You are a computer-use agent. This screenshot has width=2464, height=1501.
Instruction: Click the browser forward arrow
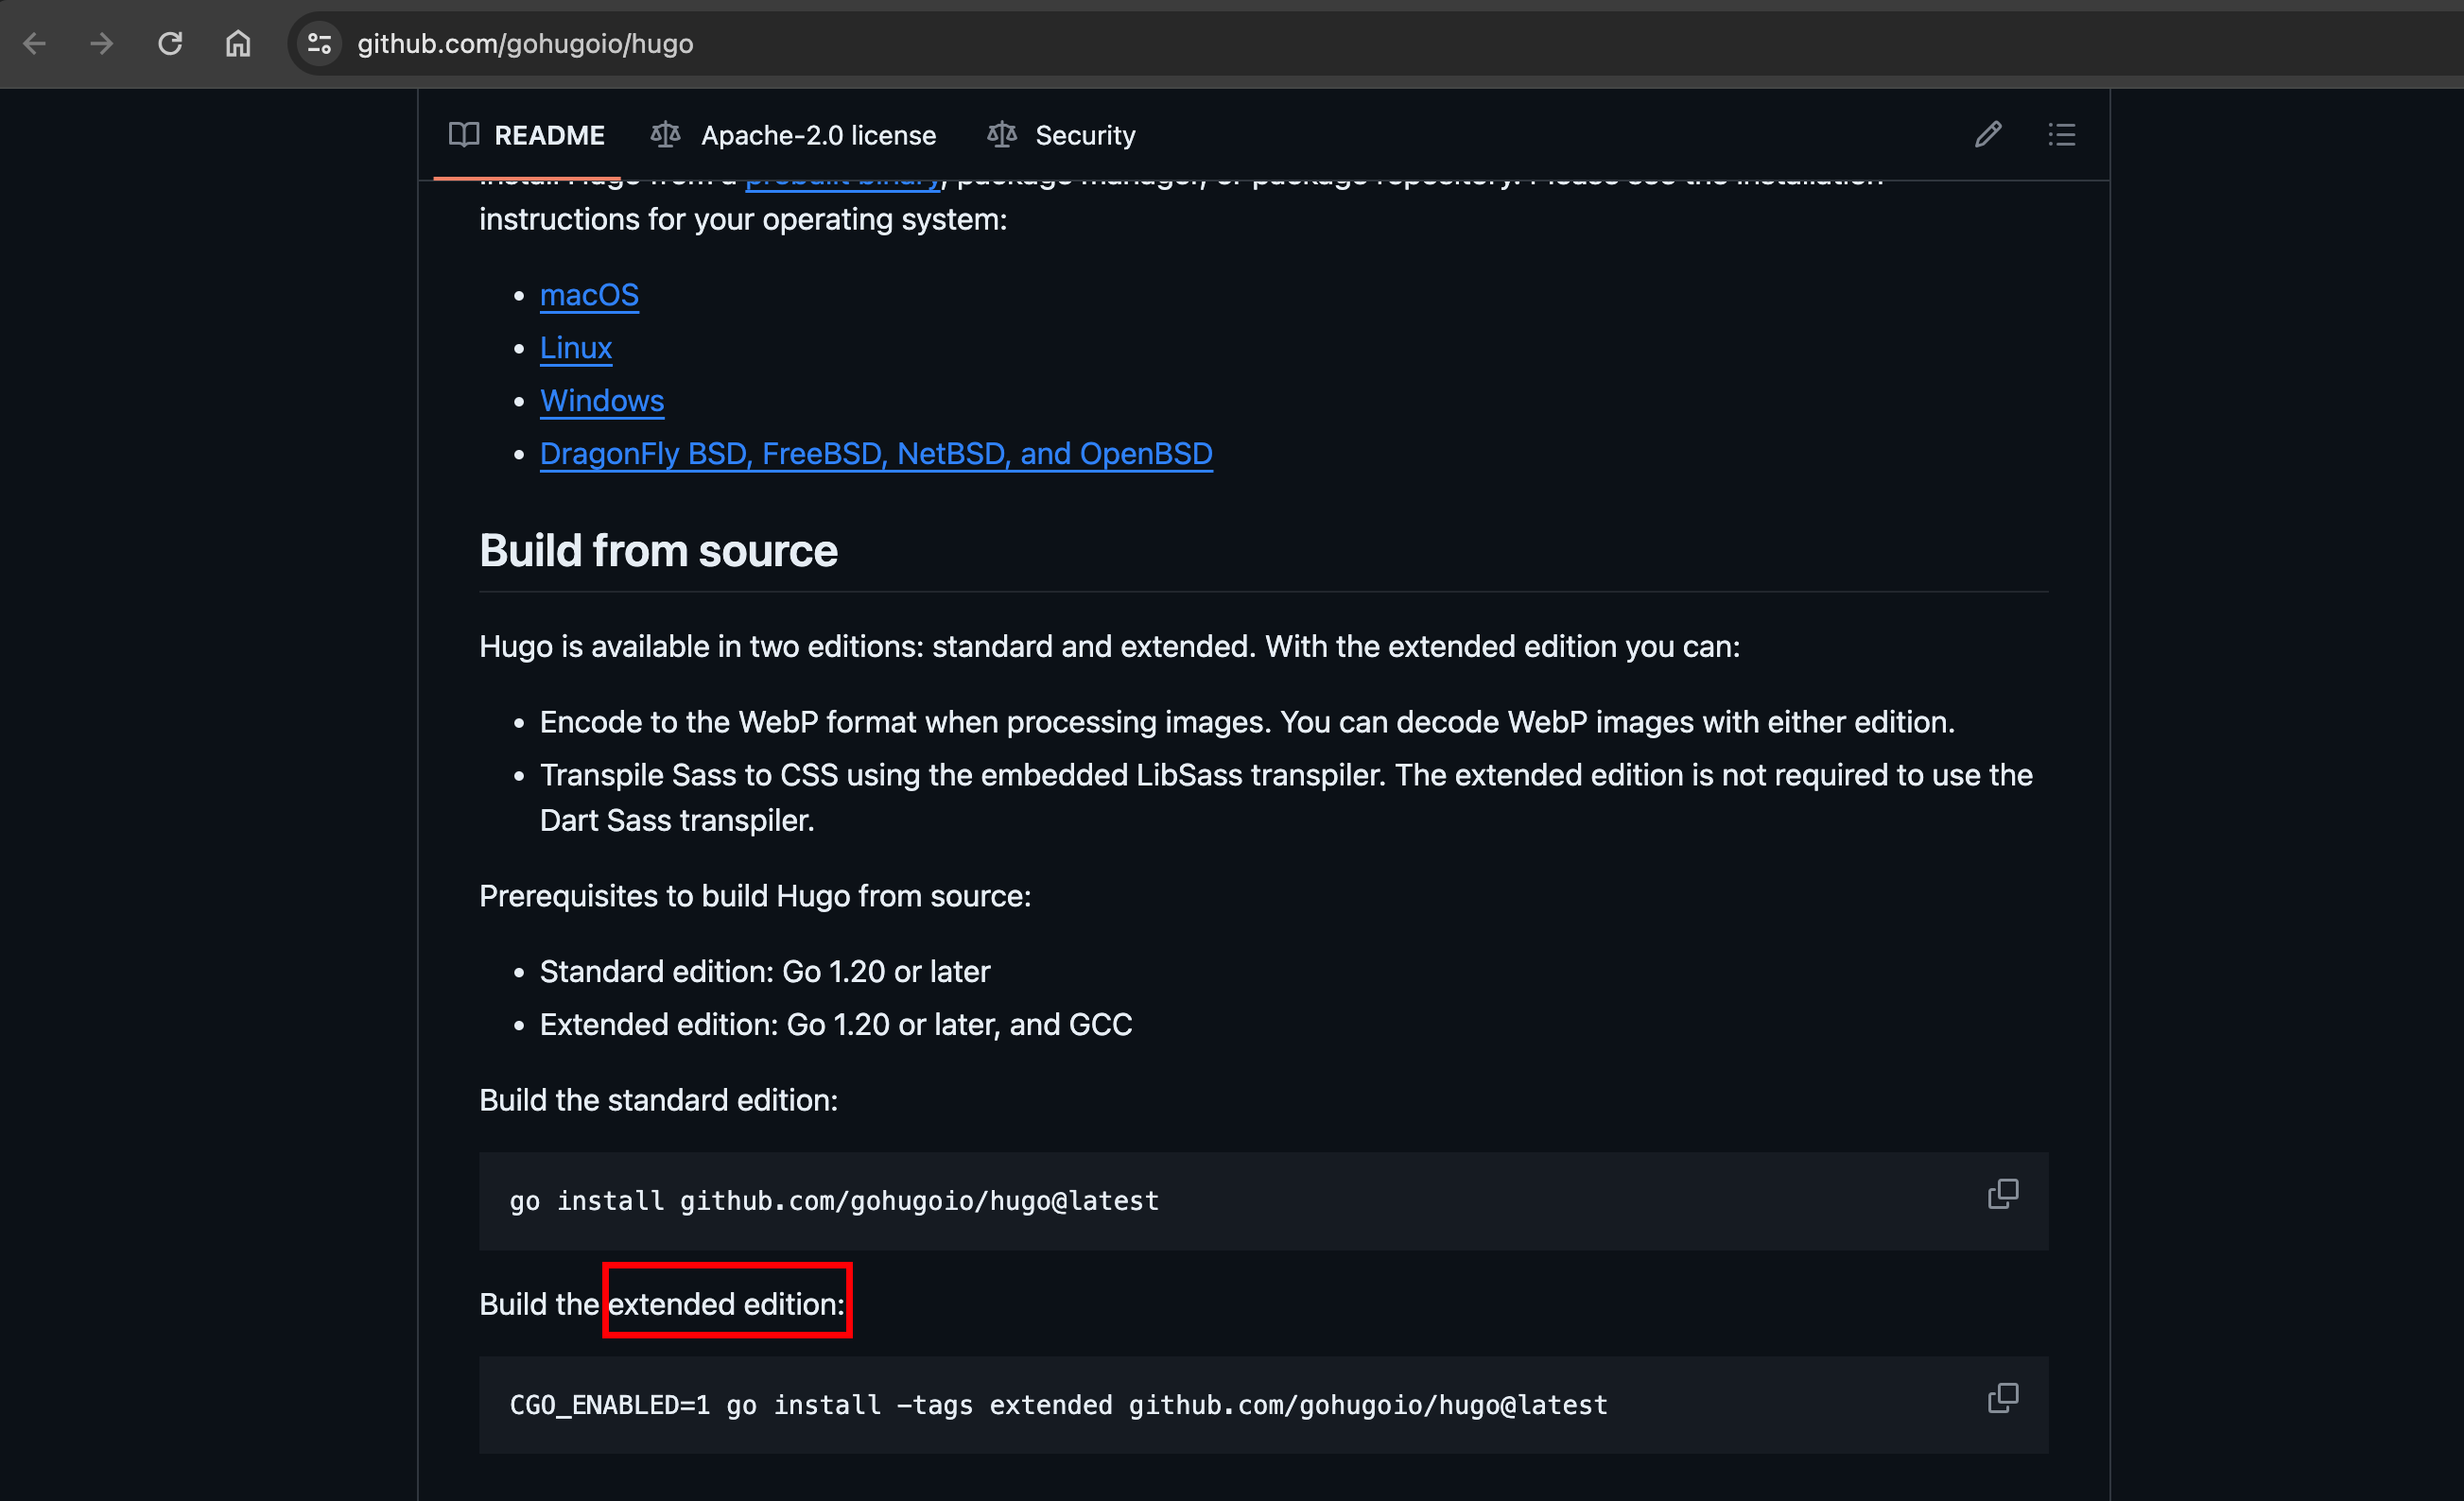point(102,44)
